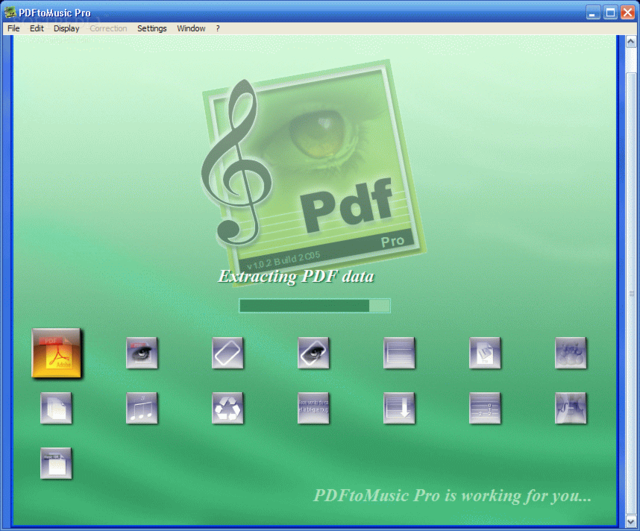Click the Extracting PDF data progress bar
Image resolution: width=640 pixels, height=531 pixels.
314,306
